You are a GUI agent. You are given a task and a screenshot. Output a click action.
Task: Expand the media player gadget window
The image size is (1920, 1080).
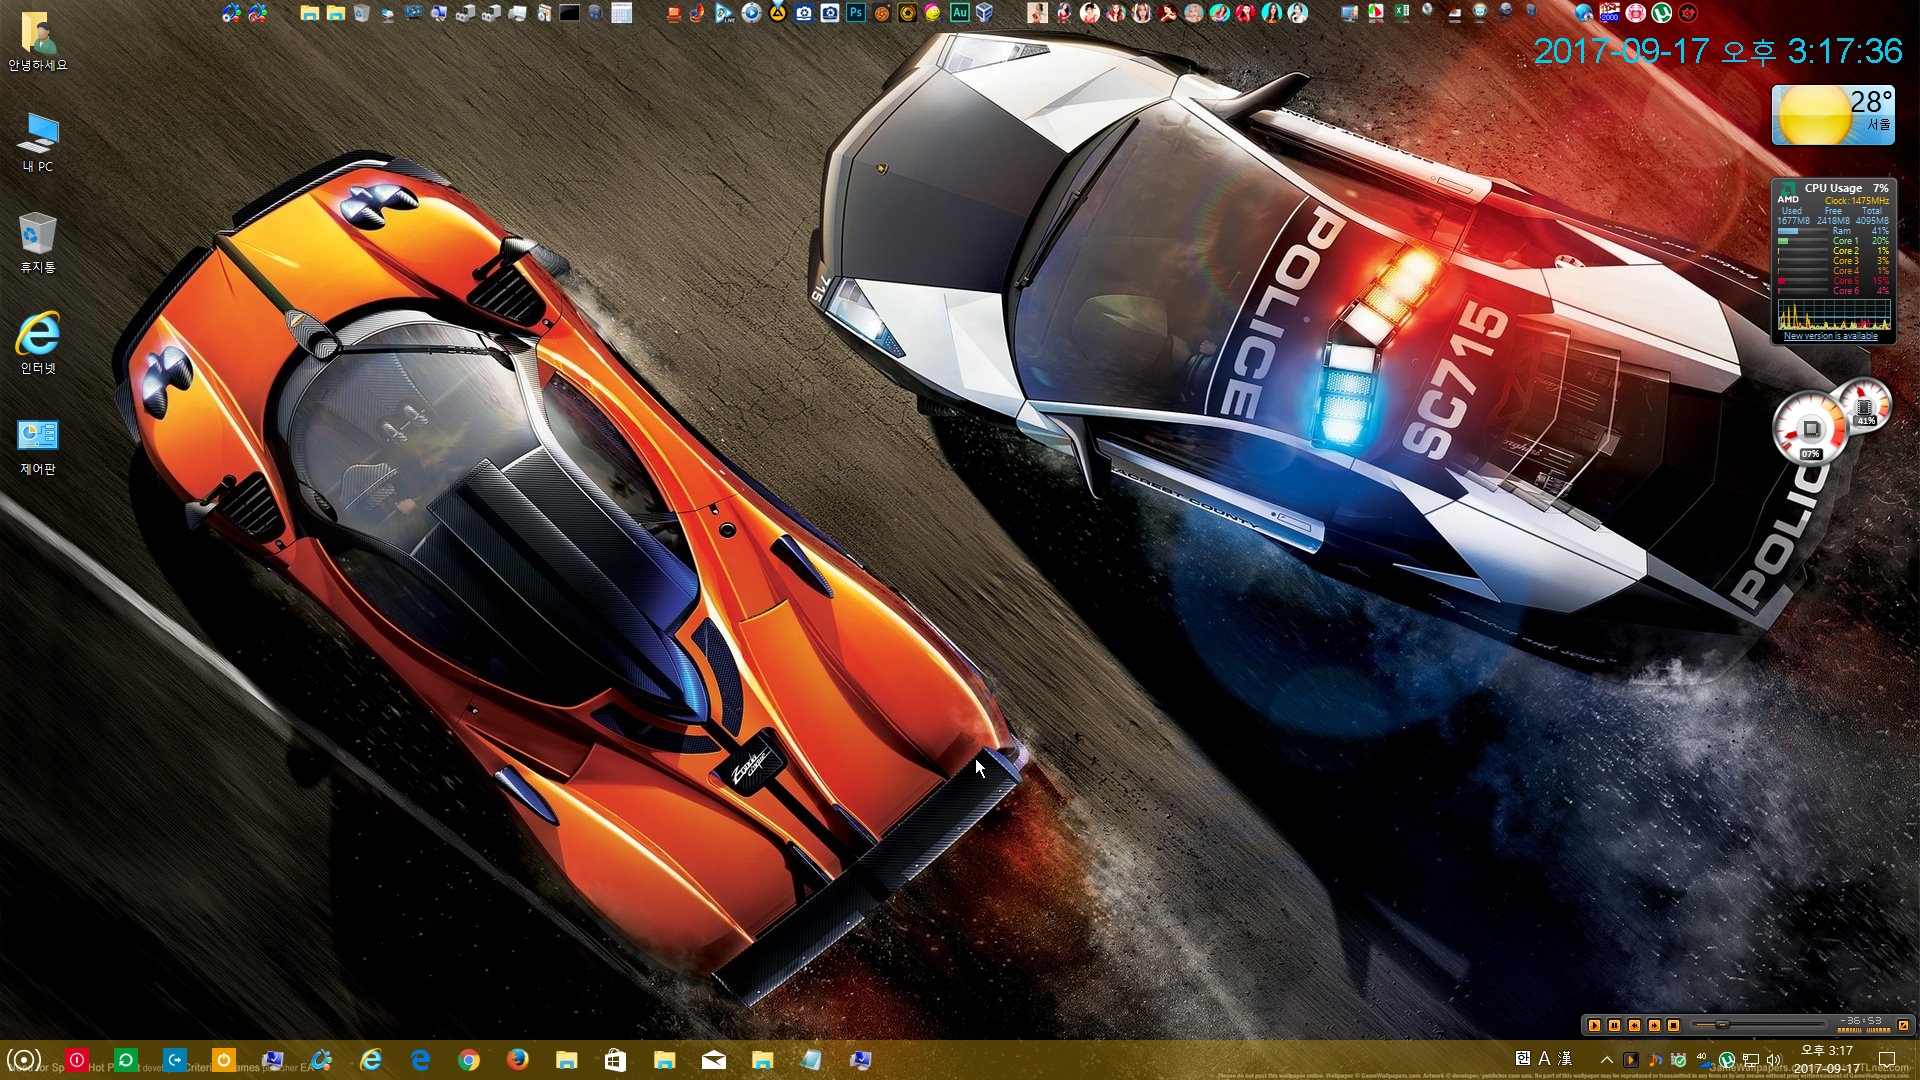[x=1904, y=1025]
